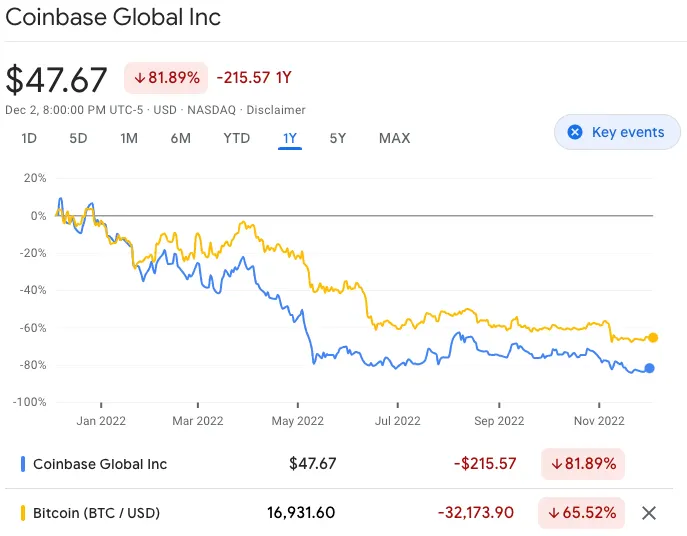Click the blue Coinbase legend color marker
Screen dimensions: 687x536
pos(23,464)
